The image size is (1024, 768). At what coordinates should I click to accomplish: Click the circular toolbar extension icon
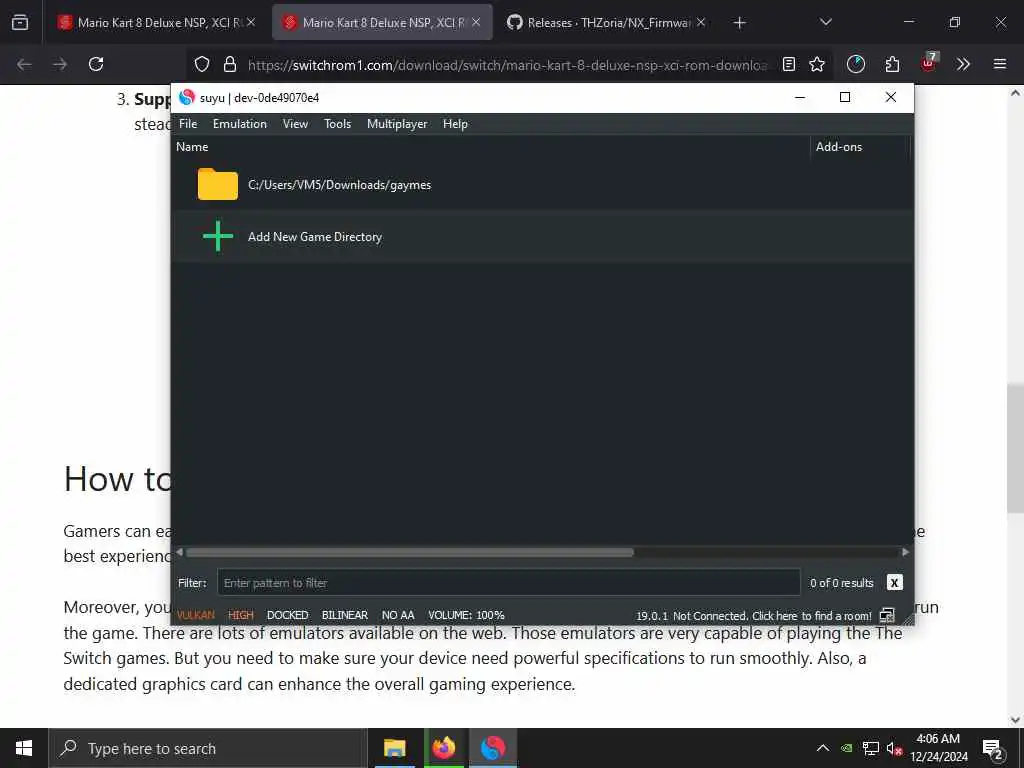(856, 64)
